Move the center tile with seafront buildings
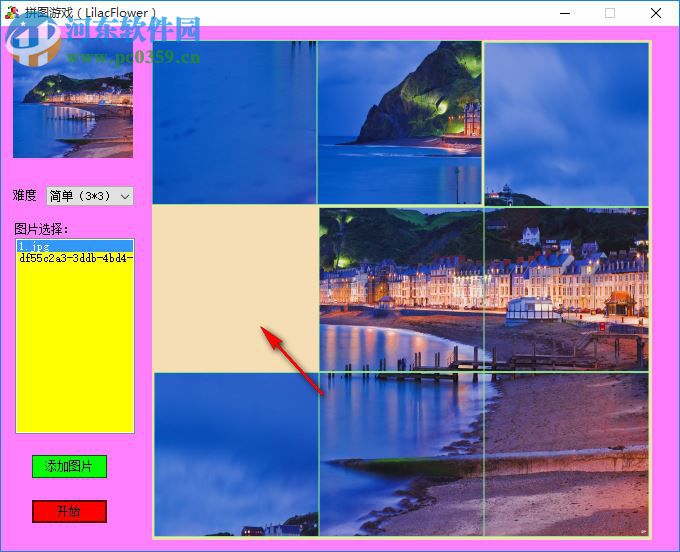680x552 pixels. click(401, 289)
